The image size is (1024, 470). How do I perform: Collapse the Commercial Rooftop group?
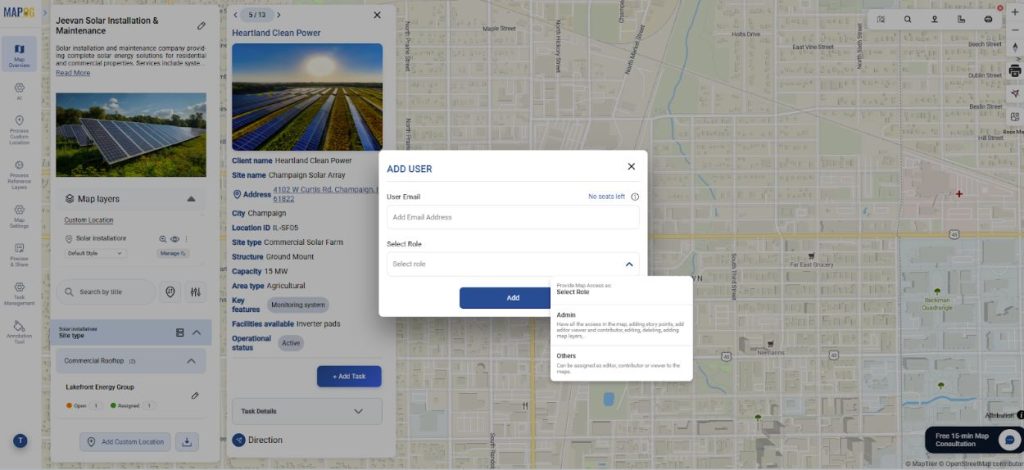(x=191, y=361)
